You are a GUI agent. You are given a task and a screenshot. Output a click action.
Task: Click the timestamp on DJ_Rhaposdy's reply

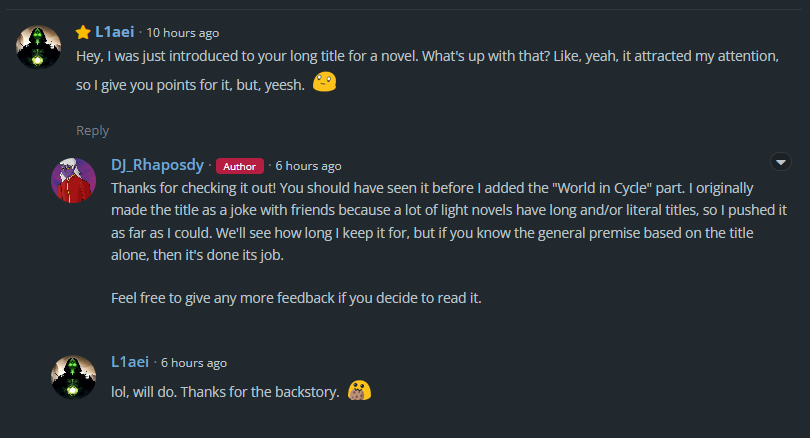[308, 166]
